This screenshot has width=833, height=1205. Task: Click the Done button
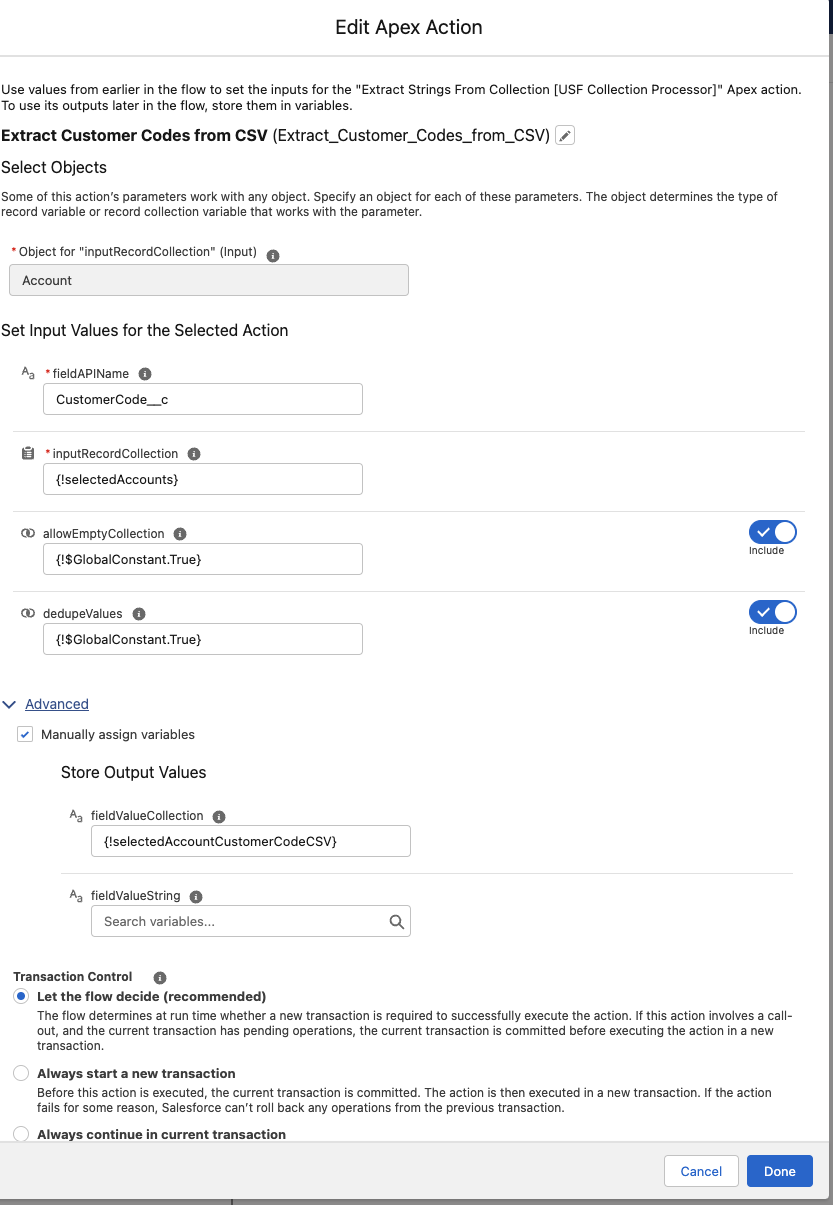pyautogui.click(x=780, y=1171)
